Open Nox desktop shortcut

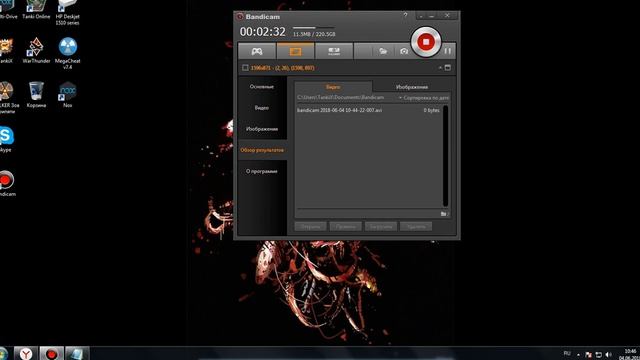point(67,95)
